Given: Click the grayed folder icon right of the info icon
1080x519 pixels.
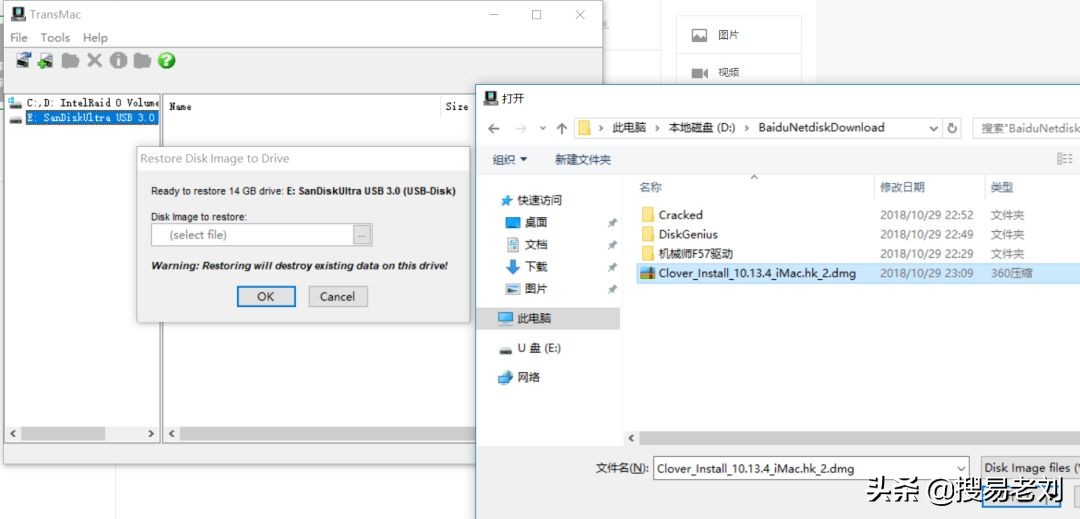Looking at the screenshot, I should pos(143,61).
